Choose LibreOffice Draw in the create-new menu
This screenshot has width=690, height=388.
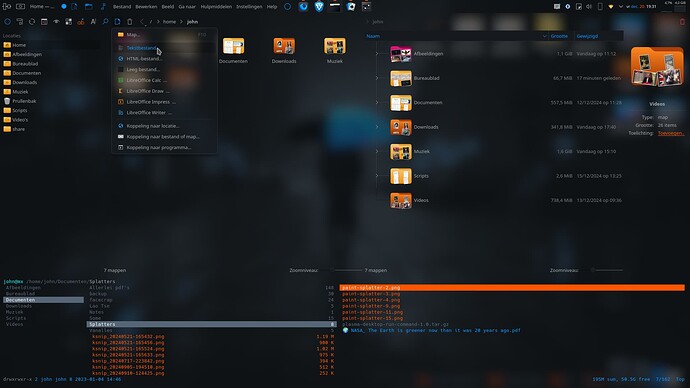point(164,91)
